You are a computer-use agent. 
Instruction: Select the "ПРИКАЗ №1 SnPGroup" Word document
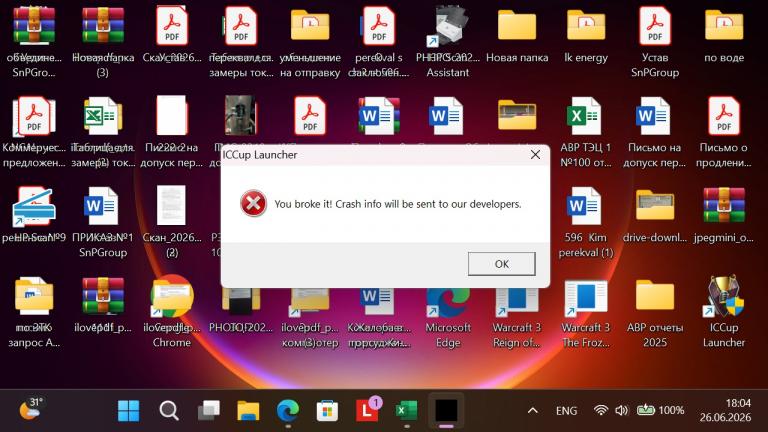coord(102,222)
